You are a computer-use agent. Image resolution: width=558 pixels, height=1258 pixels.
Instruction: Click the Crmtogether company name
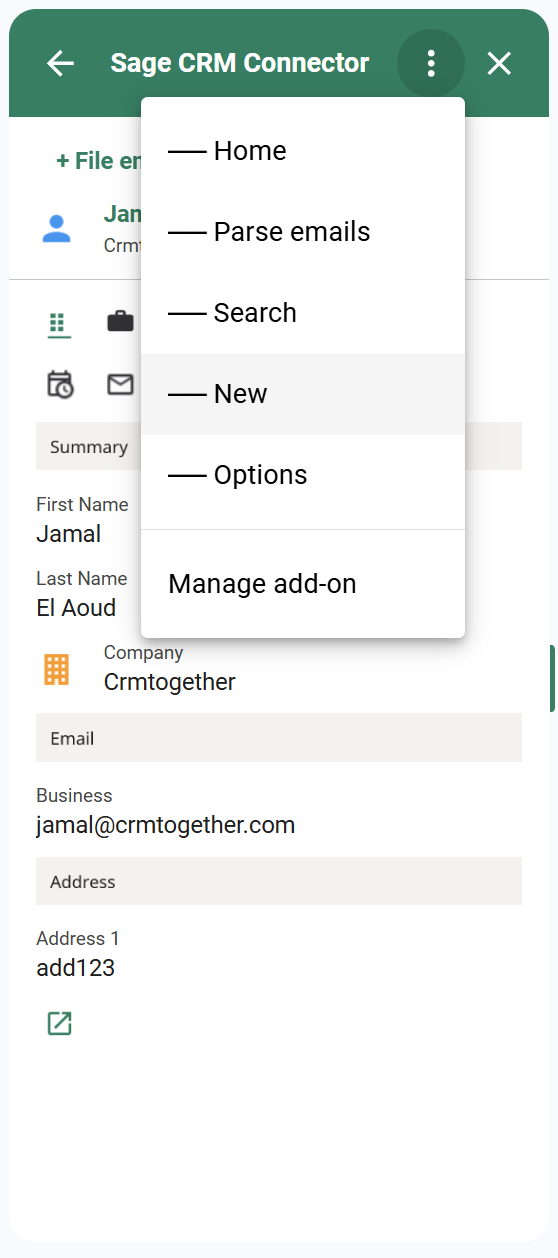coord(170,682)
